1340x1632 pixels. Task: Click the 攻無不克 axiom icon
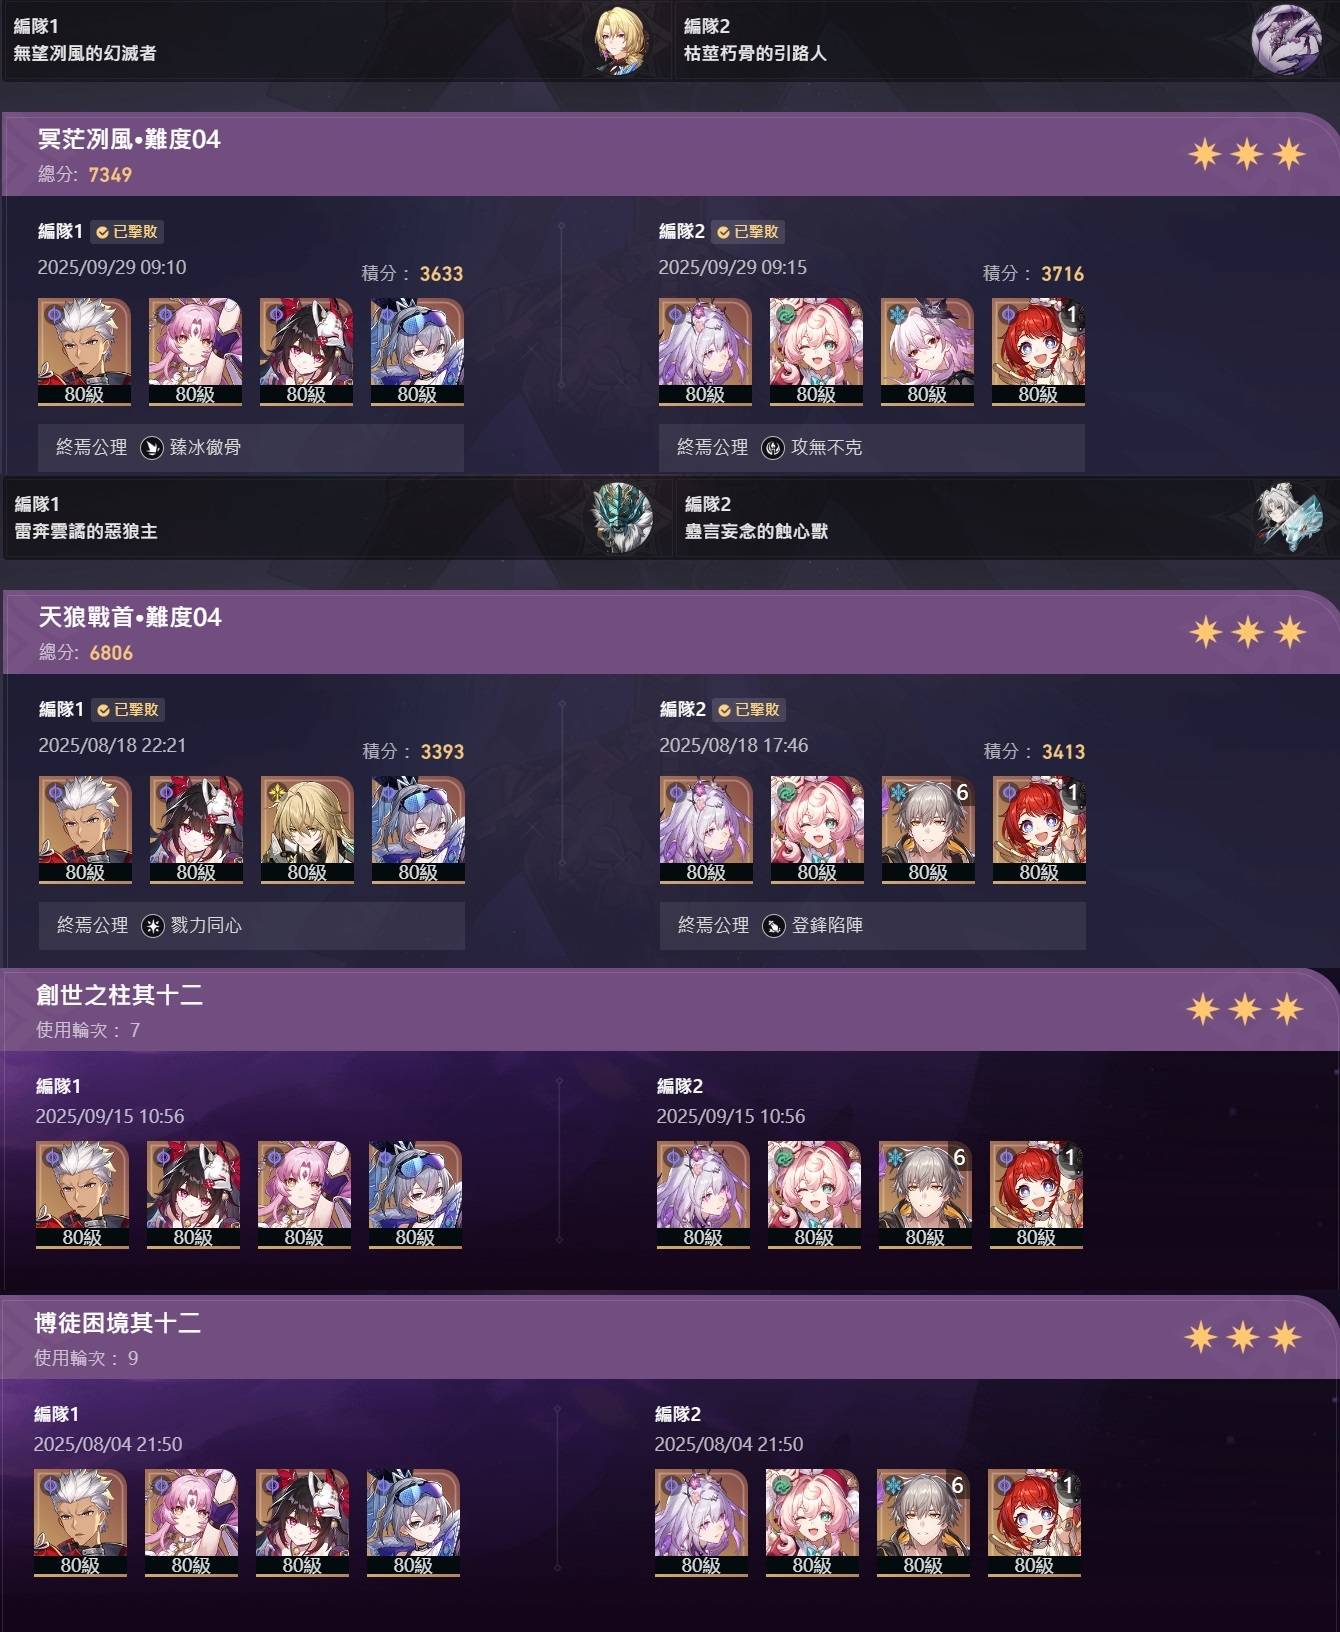point(772,448)
